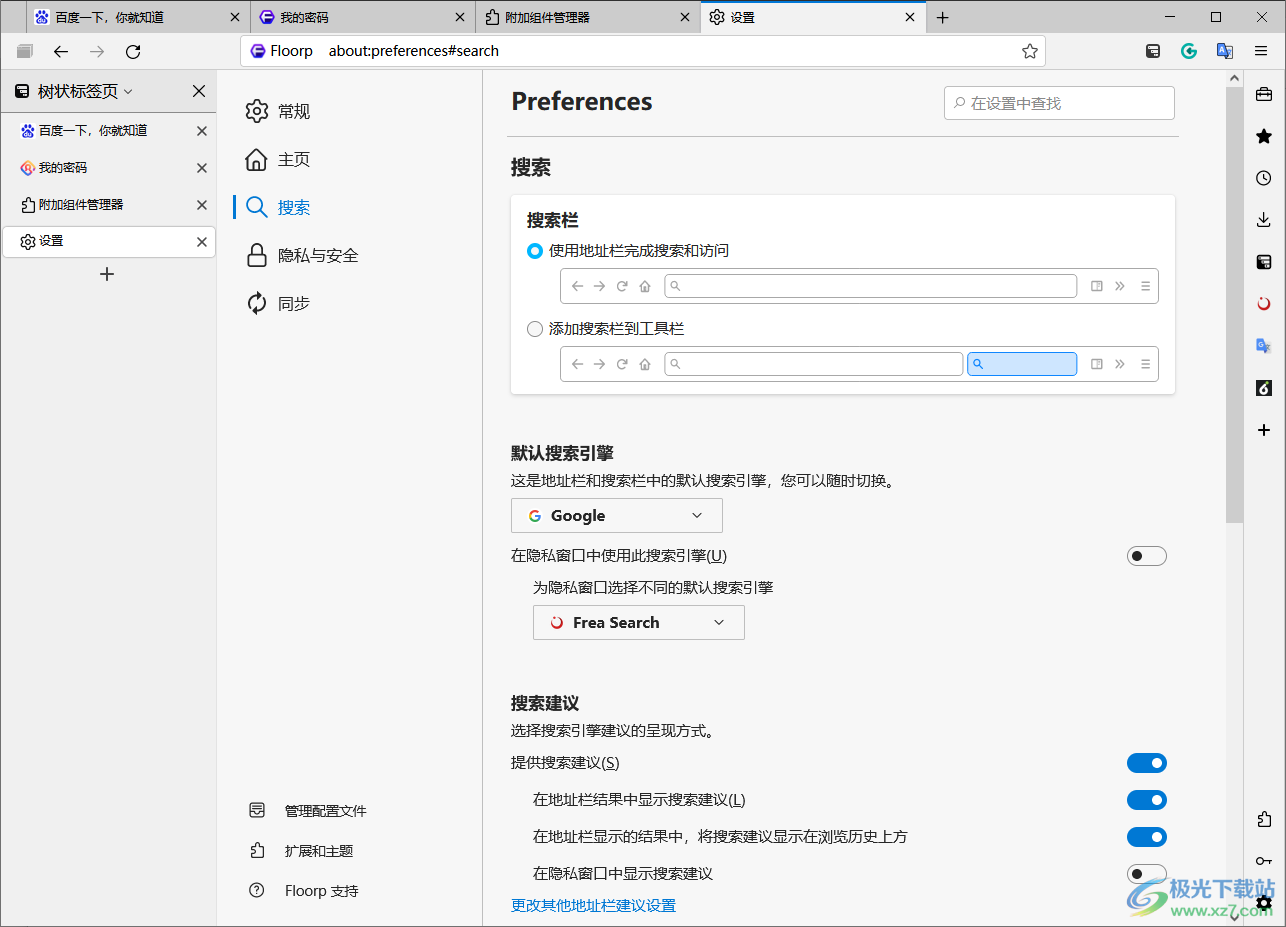Disable 提供搜索建议 toggle
Image resolution: width=1286 pixels, height=927 pixels.
click(x=1146, y=762)
